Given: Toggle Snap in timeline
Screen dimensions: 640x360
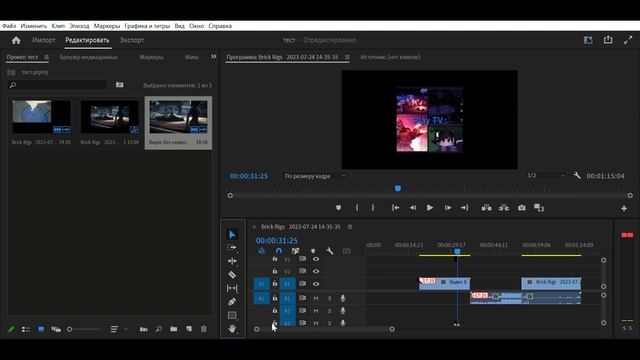Looking at the screenshot, I should [278, 251].
